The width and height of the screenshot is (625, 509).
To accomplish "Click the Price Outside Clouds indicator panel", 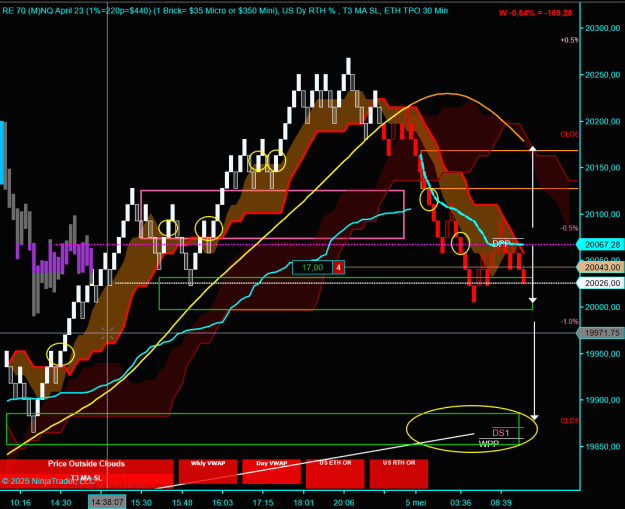I will (86, 464).
